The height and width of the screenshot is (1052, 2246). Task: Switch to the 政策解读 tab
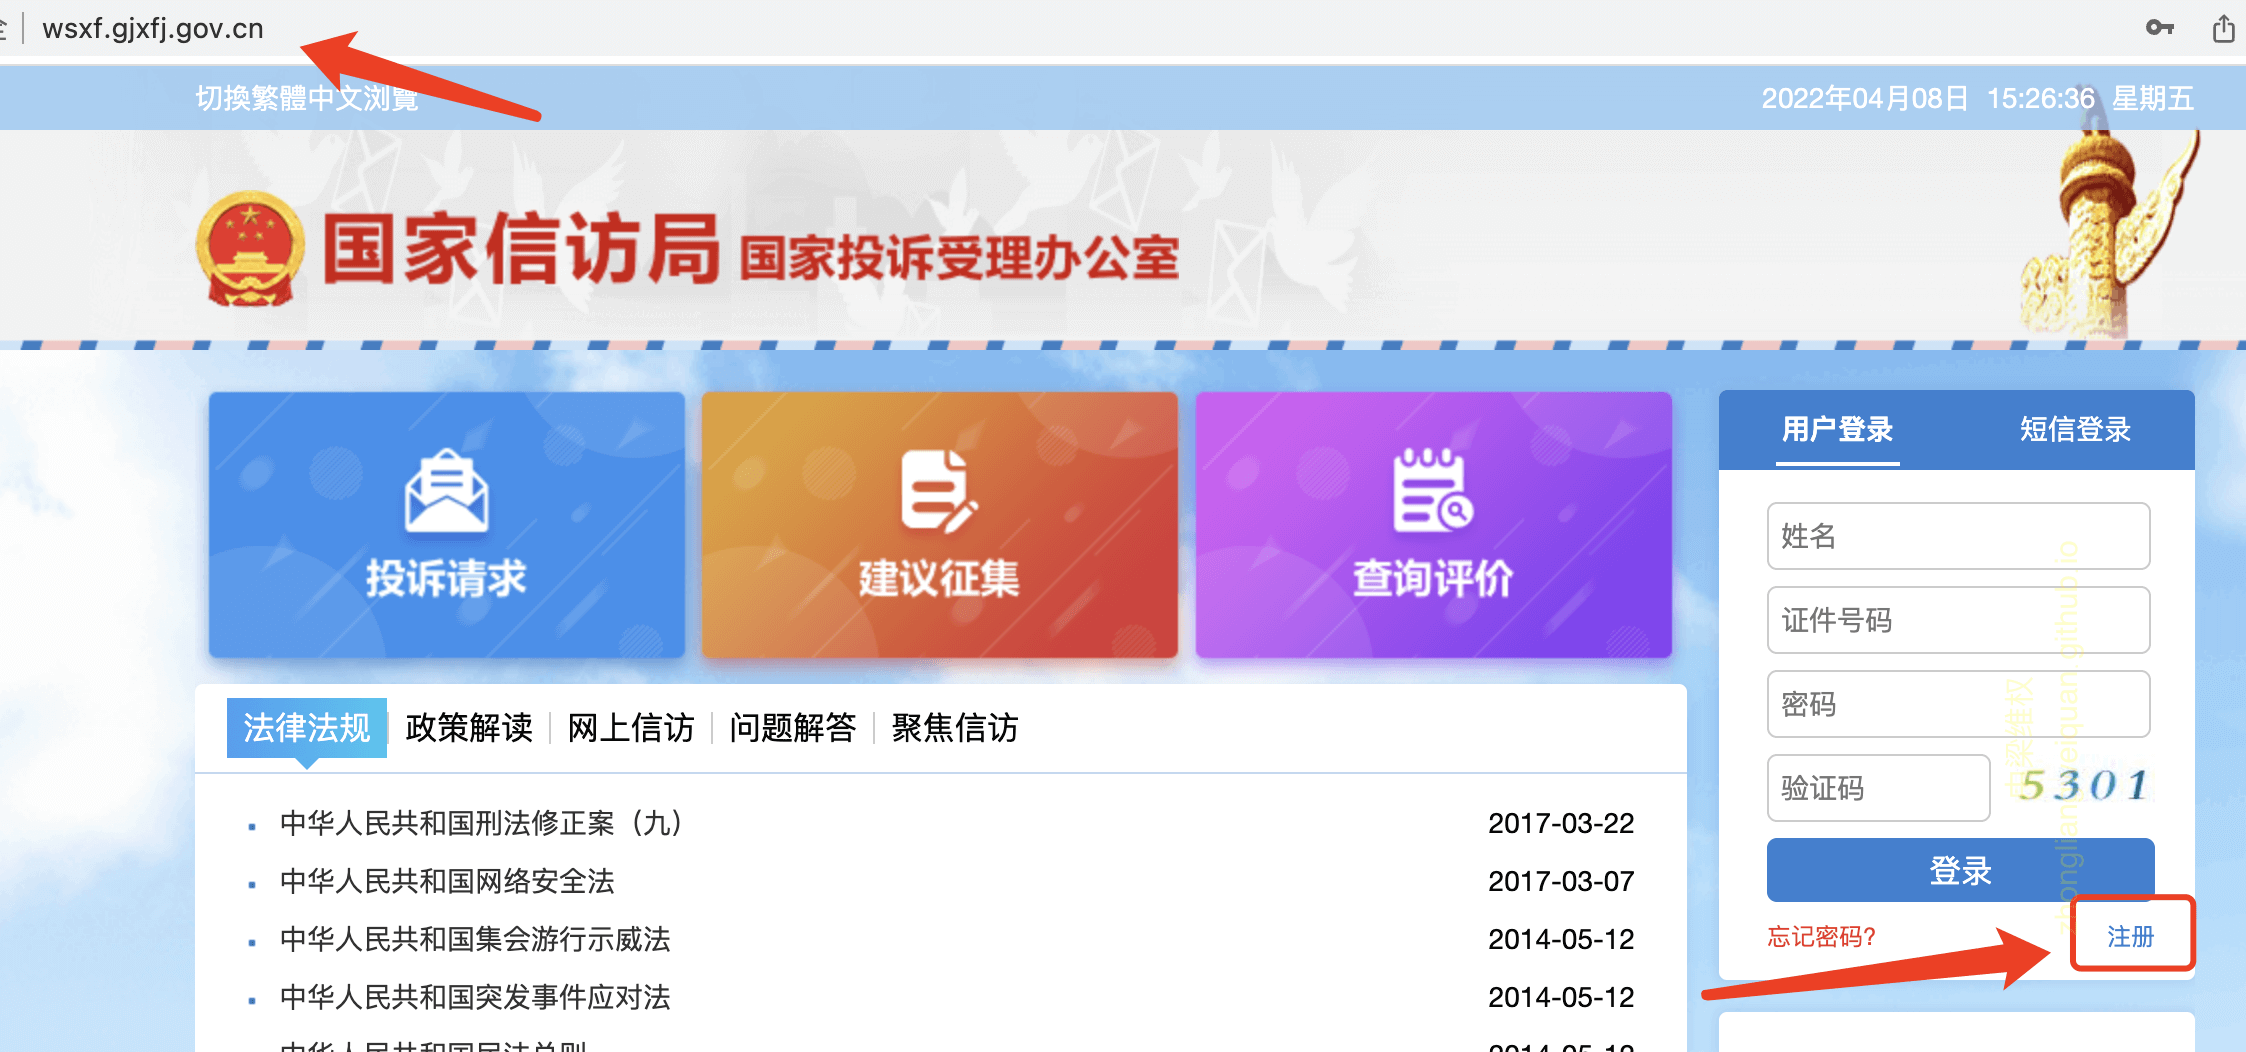[469, 728]
